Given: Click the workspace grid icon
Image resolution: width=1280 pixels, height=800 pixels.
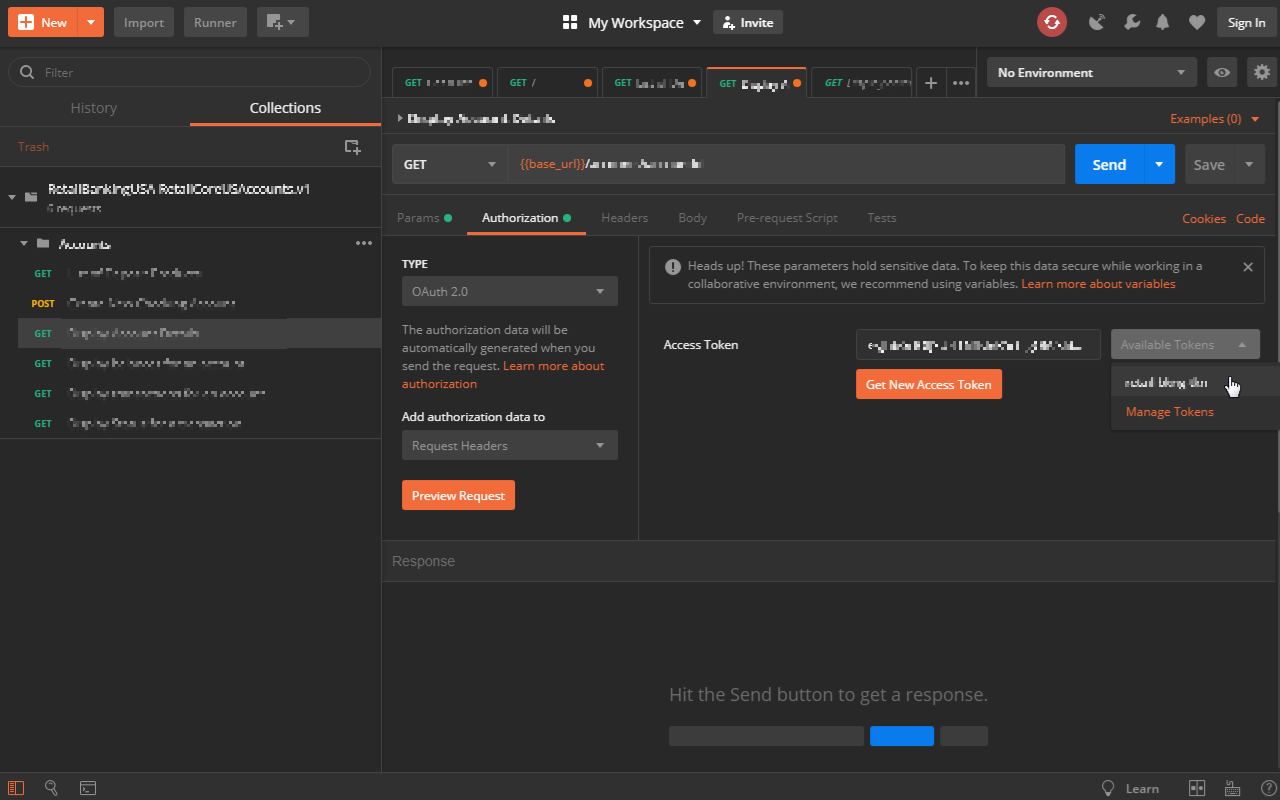Looking at the screenshot, I should point(571,22).
